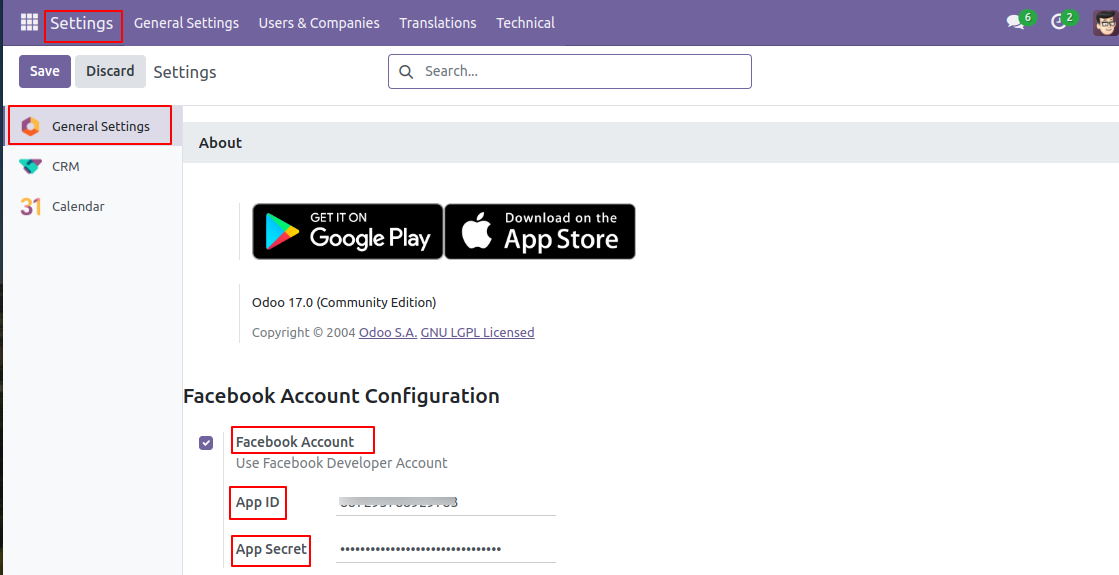Image resolution: width=1119 pixels, height=575 pixels.
Task: Open the apps grid menu icon
Action: [29, 22]
